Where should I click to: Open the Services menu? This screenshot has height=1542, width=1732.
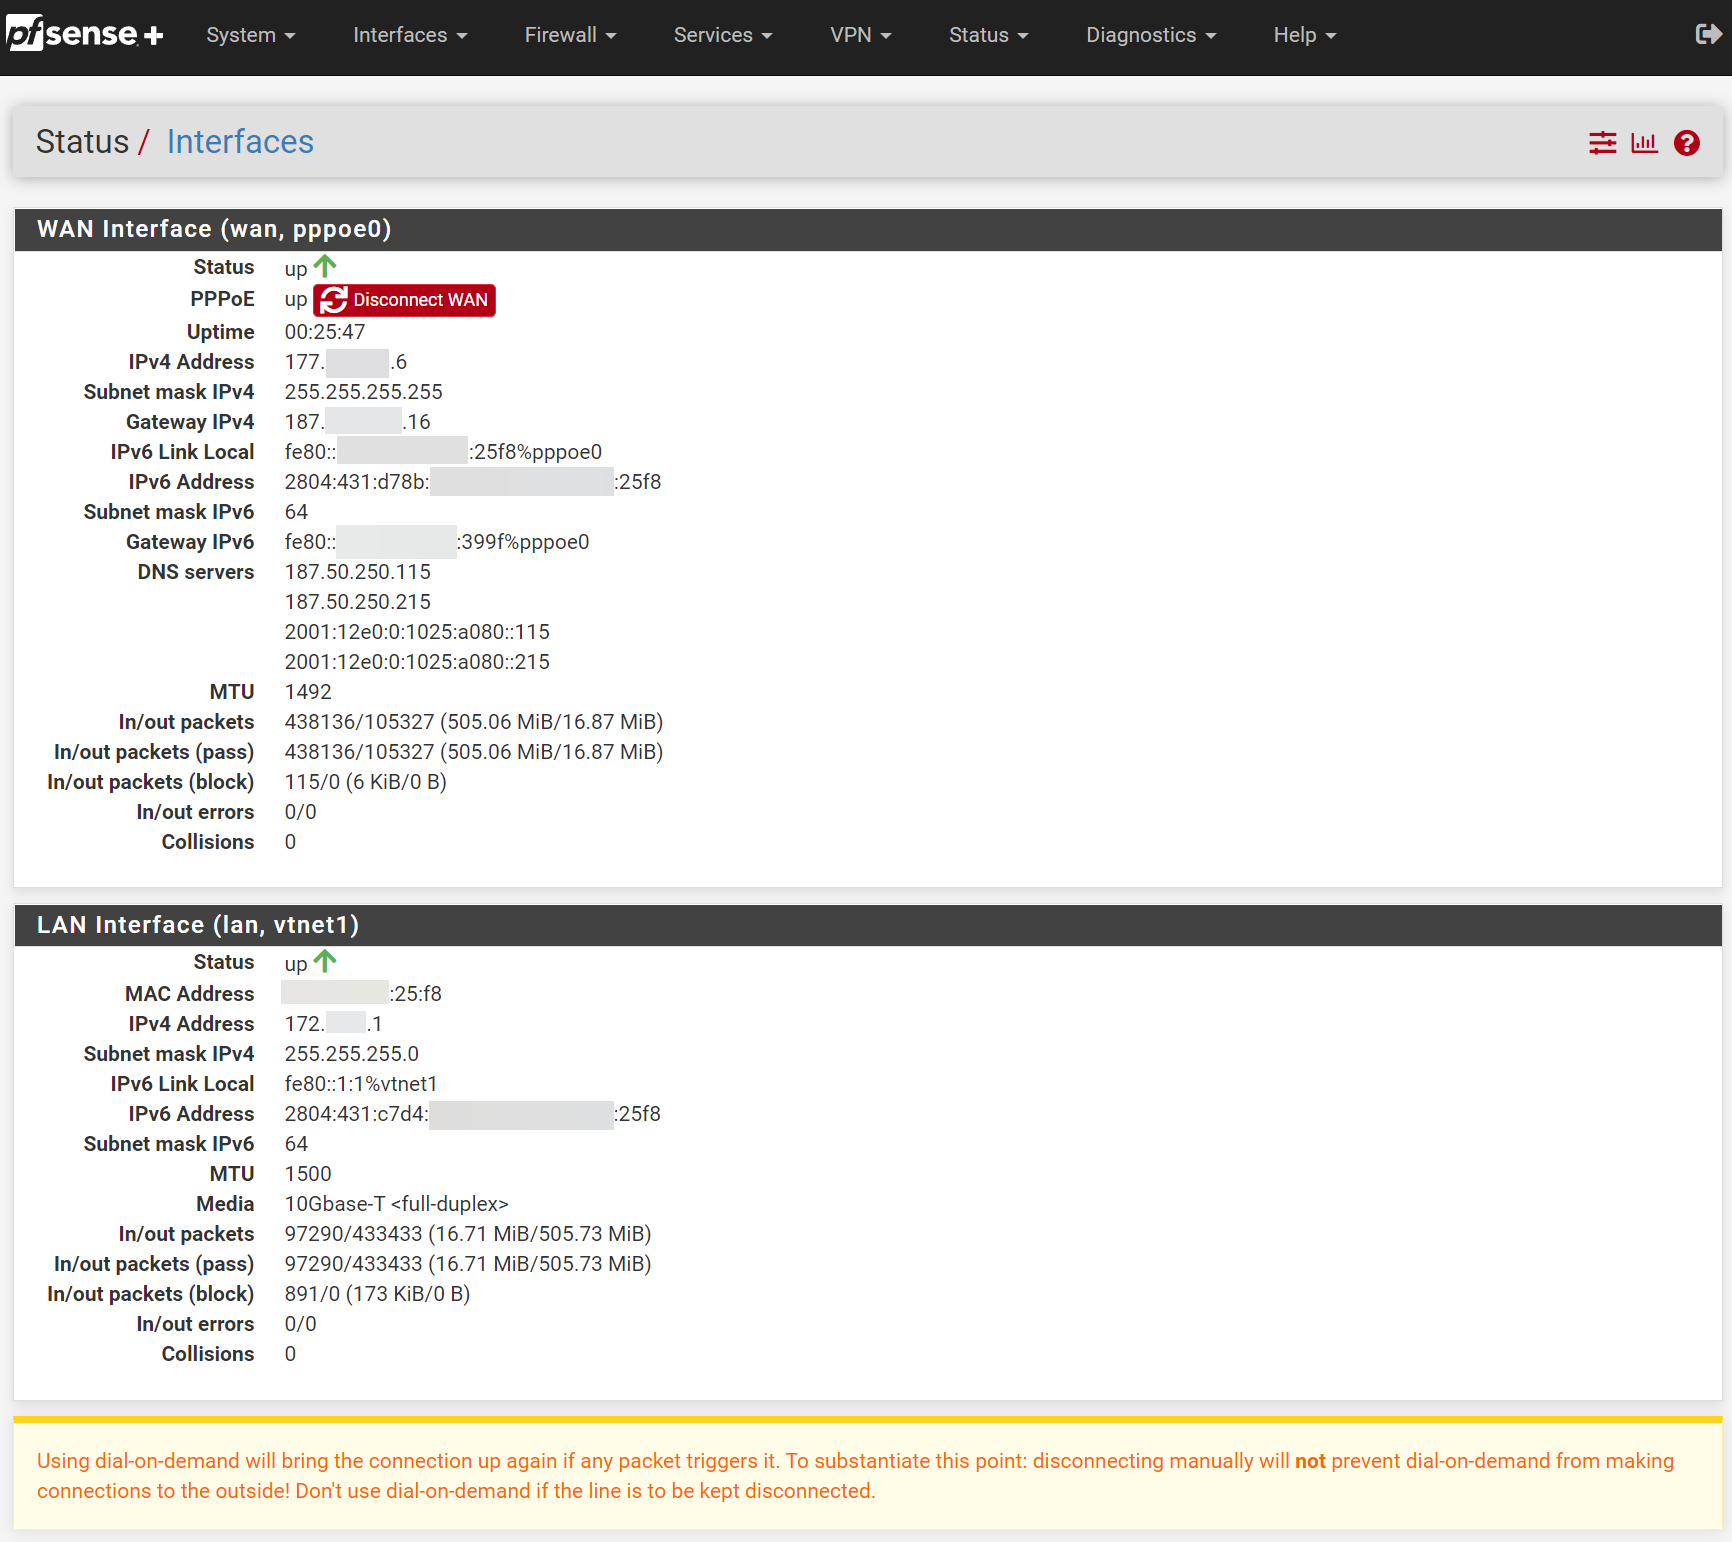click(x=722, y=35)
